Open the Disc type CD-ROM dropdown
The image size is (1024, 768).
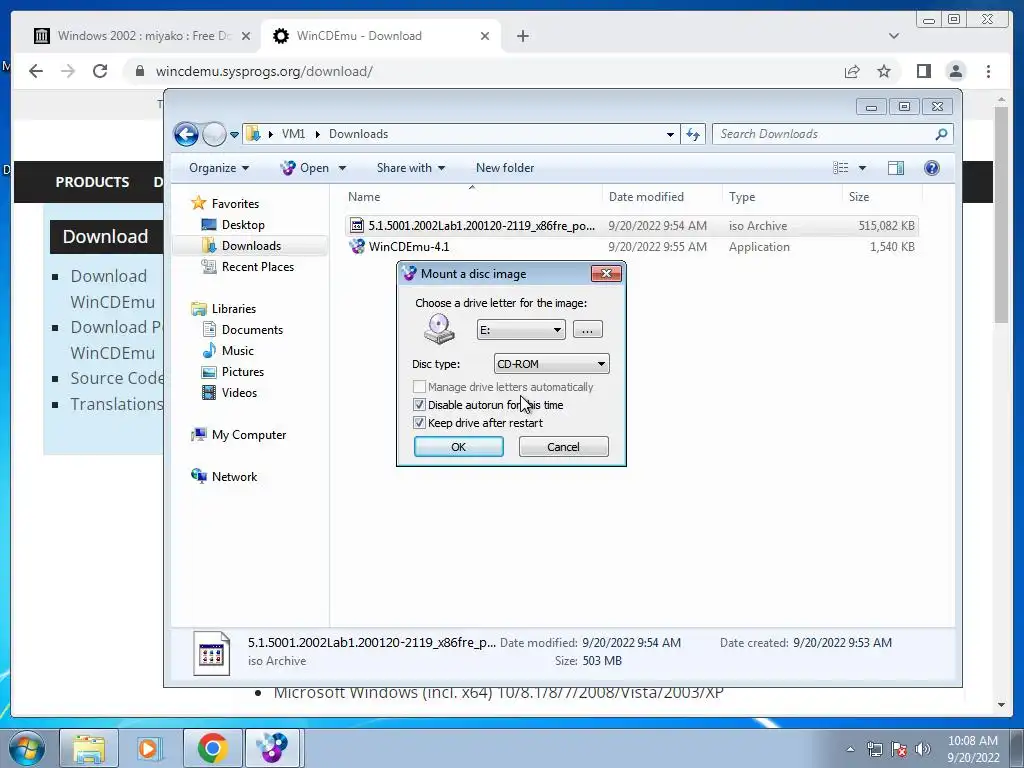(551, 364)
